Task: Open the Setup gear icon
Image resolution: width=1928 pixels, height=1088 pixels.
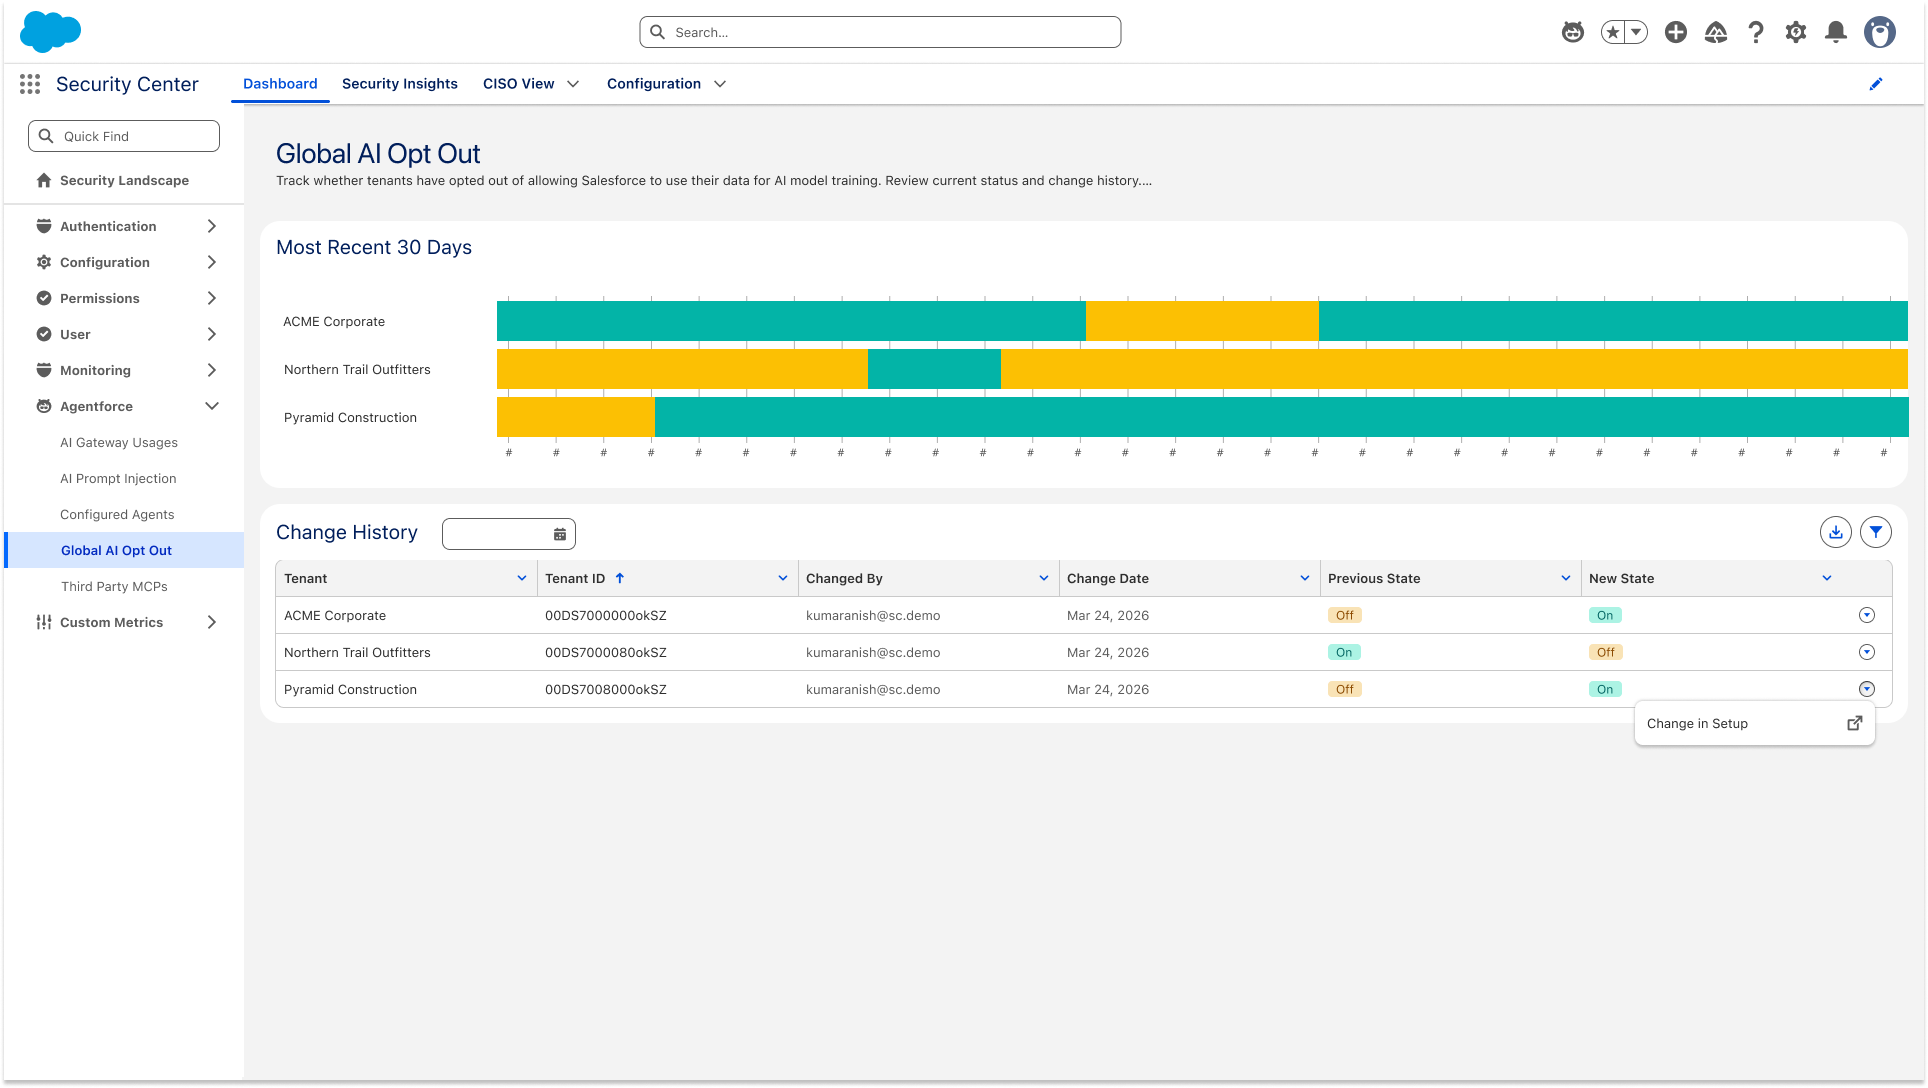Action: [x=1796, y=32]
